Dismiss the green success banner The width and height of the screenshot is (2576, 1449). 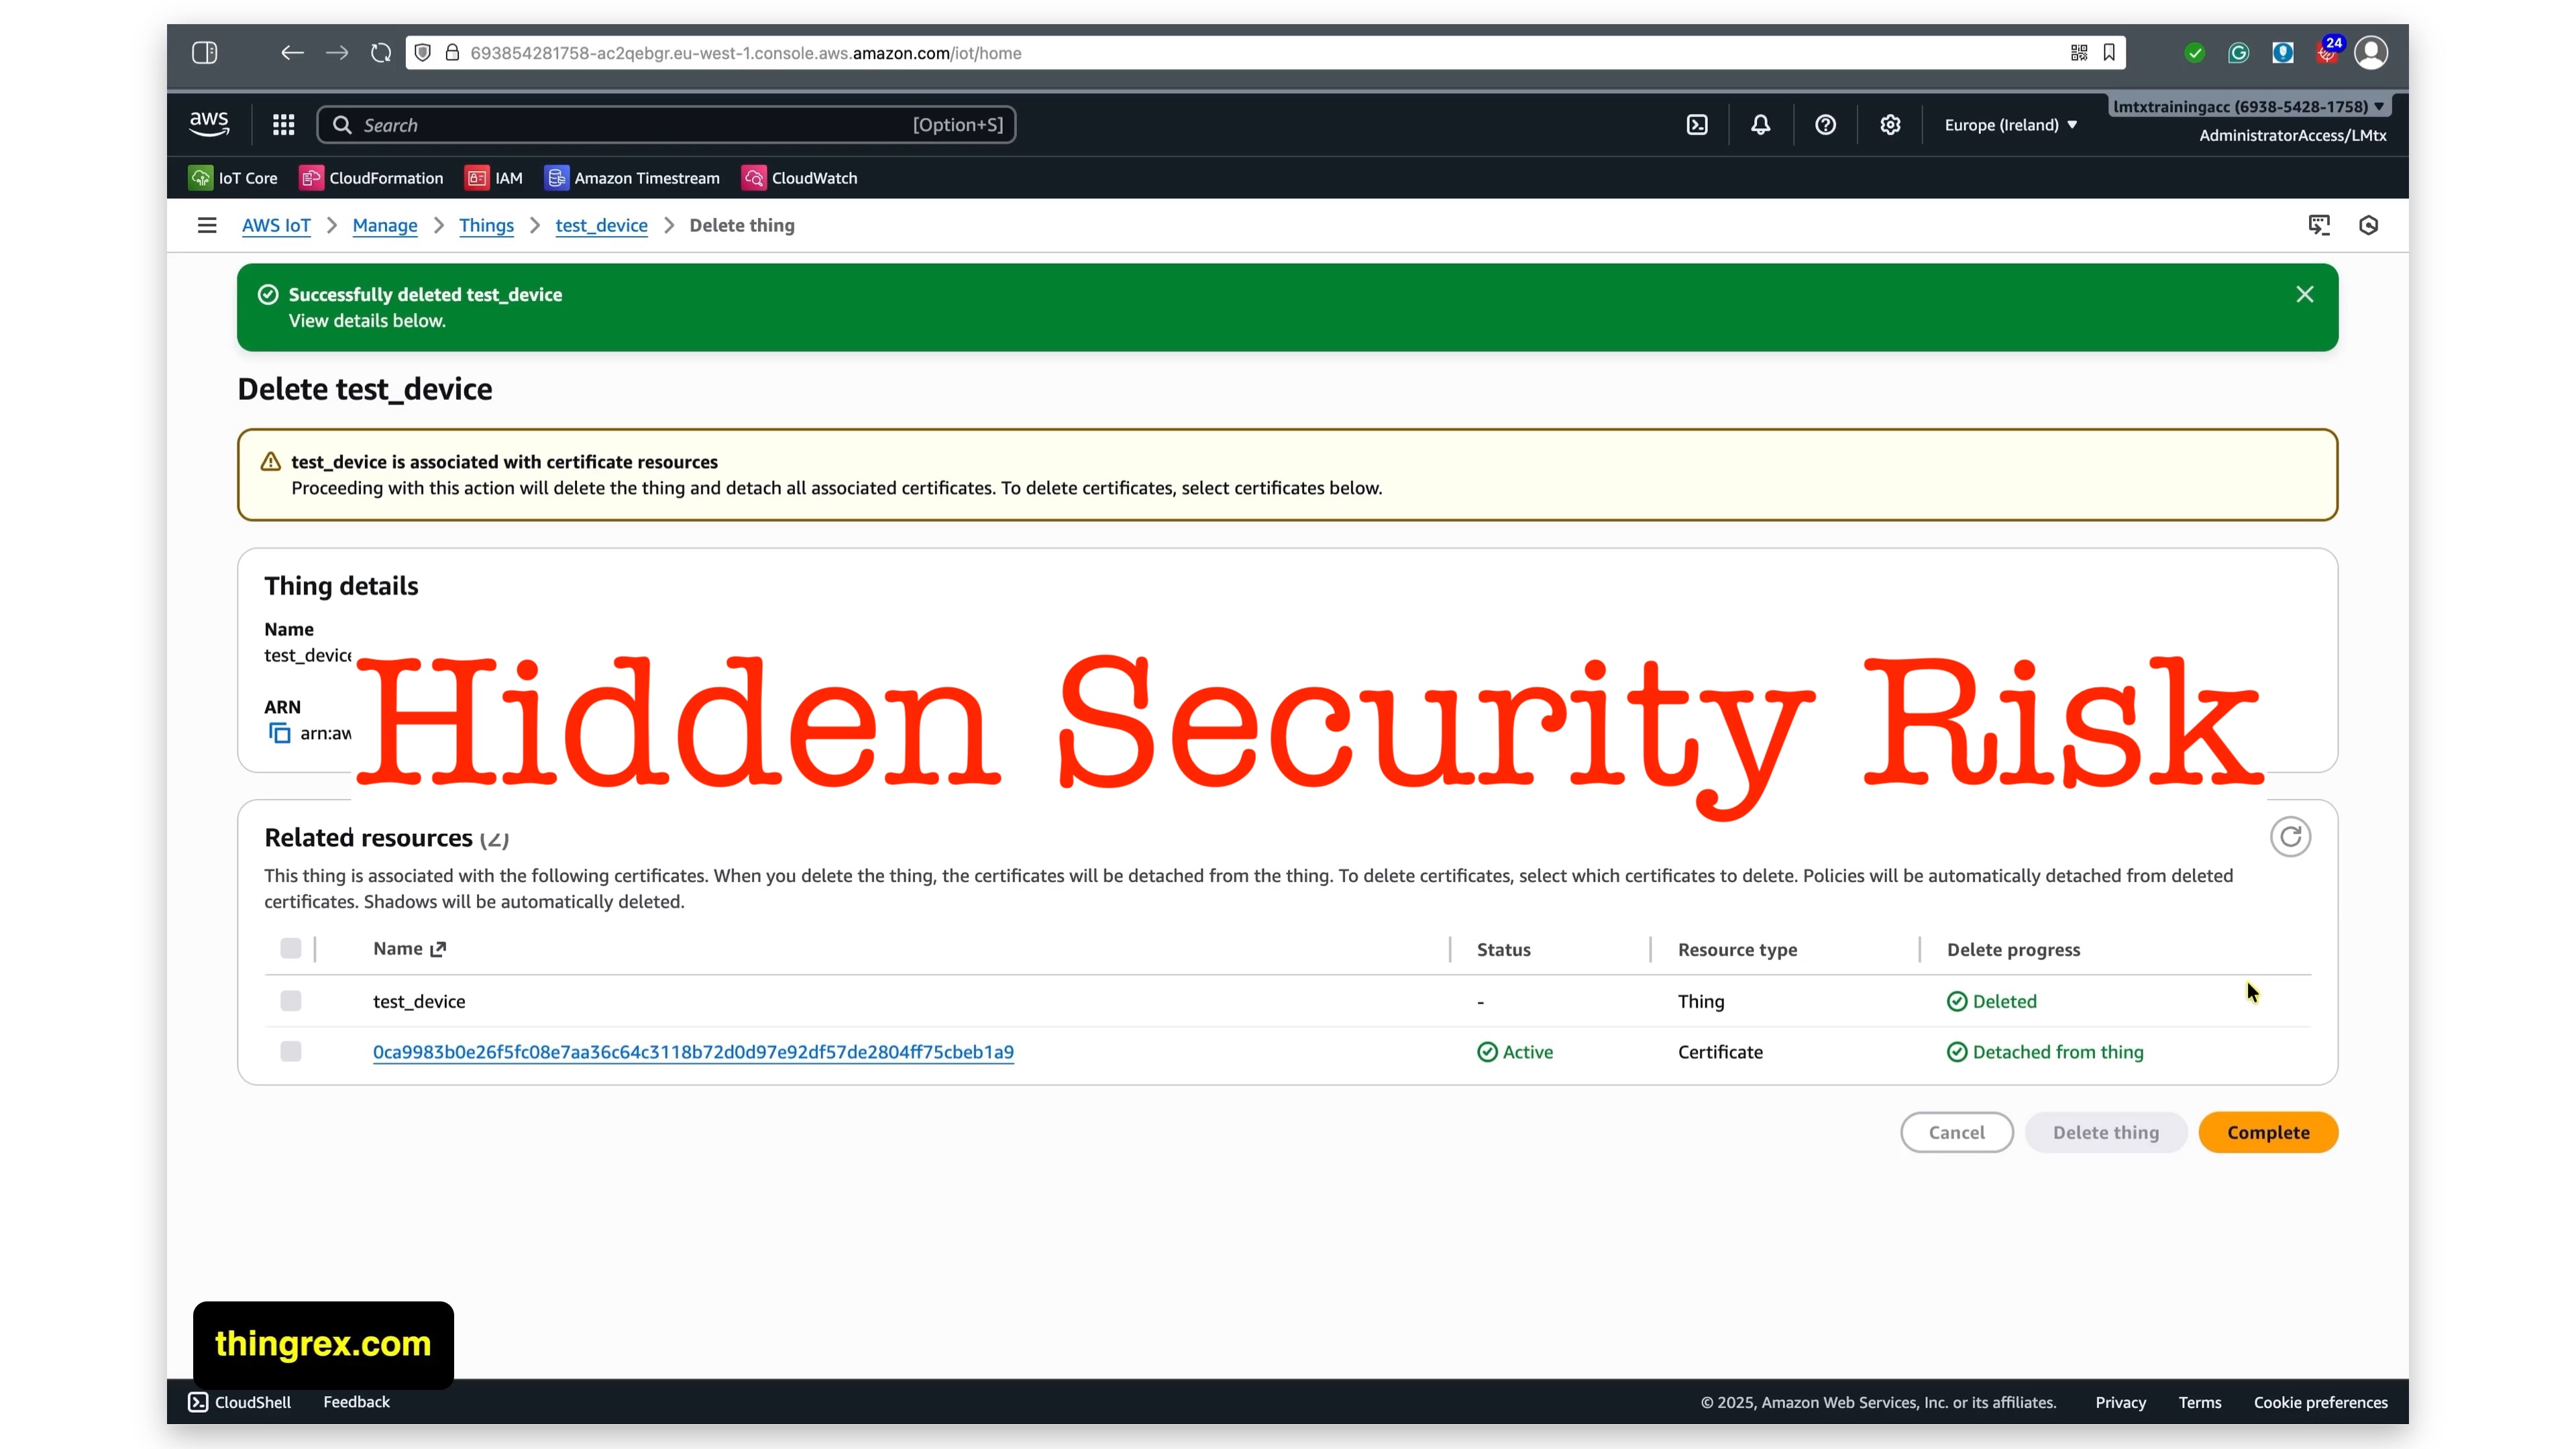[x=2304, y=294]
